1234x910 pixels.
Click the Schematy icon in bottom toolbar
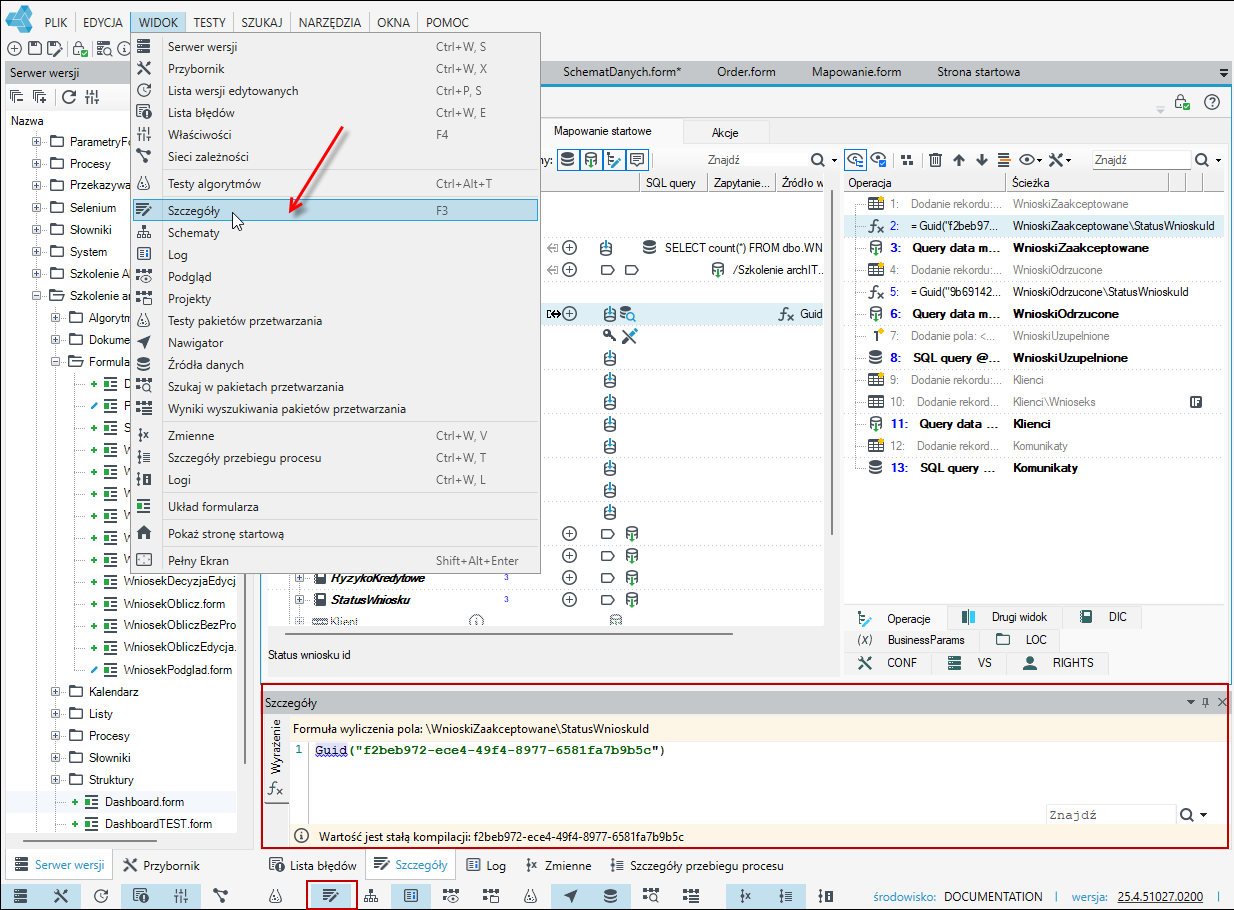click(371, 896)
